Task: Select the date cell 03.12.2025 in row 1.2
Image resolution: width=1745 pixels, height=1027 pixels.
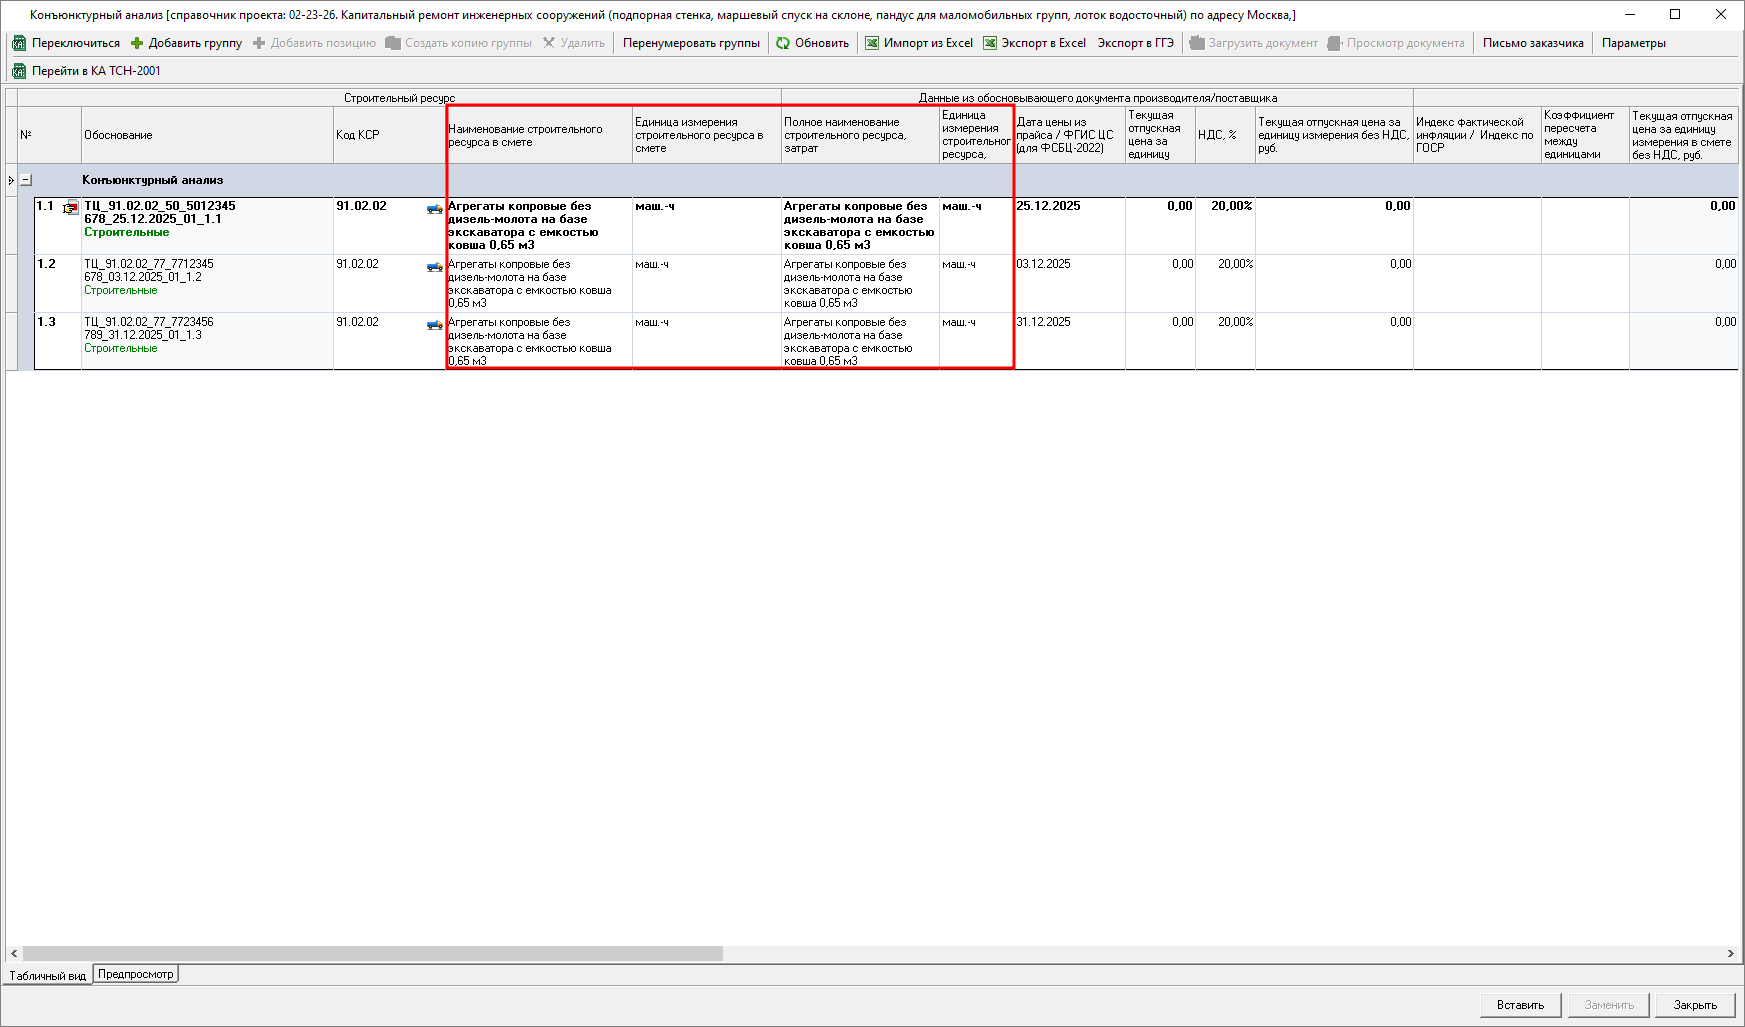Action: [1043, 264]
